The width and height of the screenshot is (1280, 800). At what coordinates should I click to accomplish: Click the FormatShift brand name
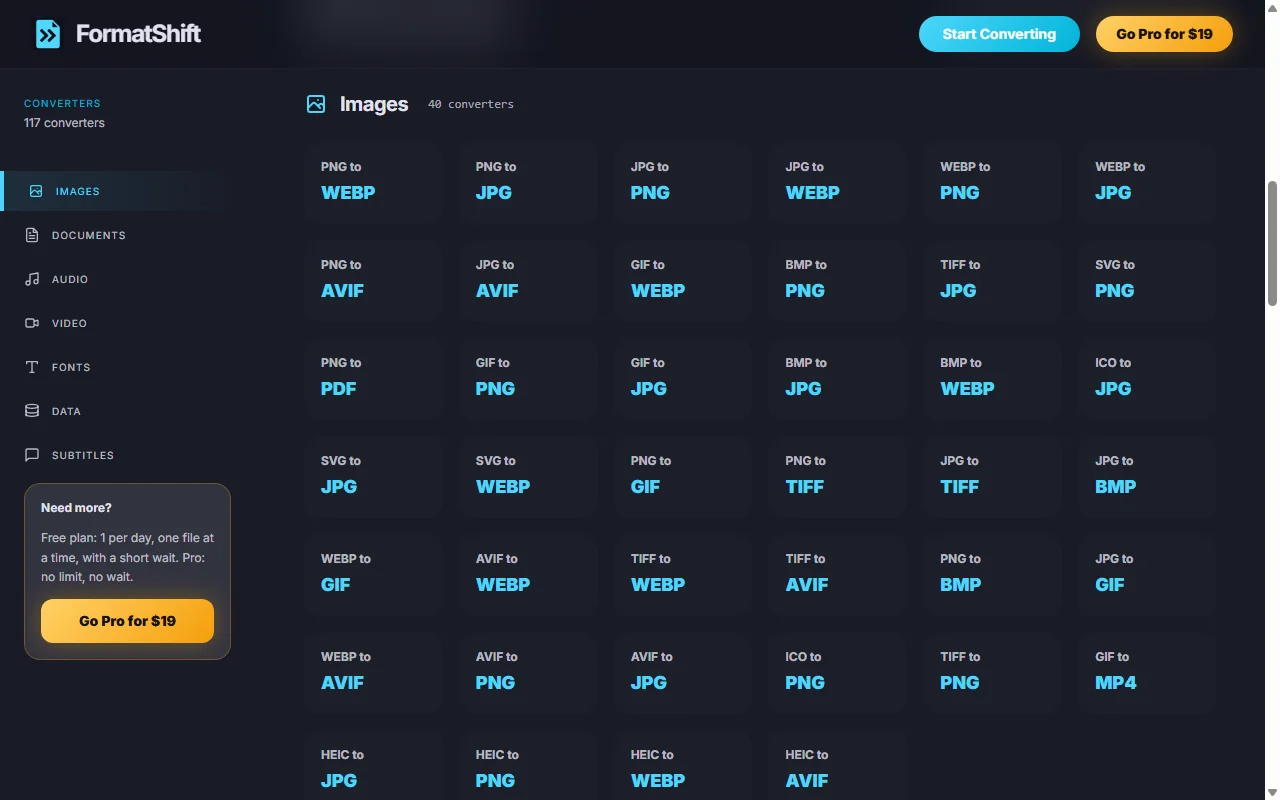point(138,34)
